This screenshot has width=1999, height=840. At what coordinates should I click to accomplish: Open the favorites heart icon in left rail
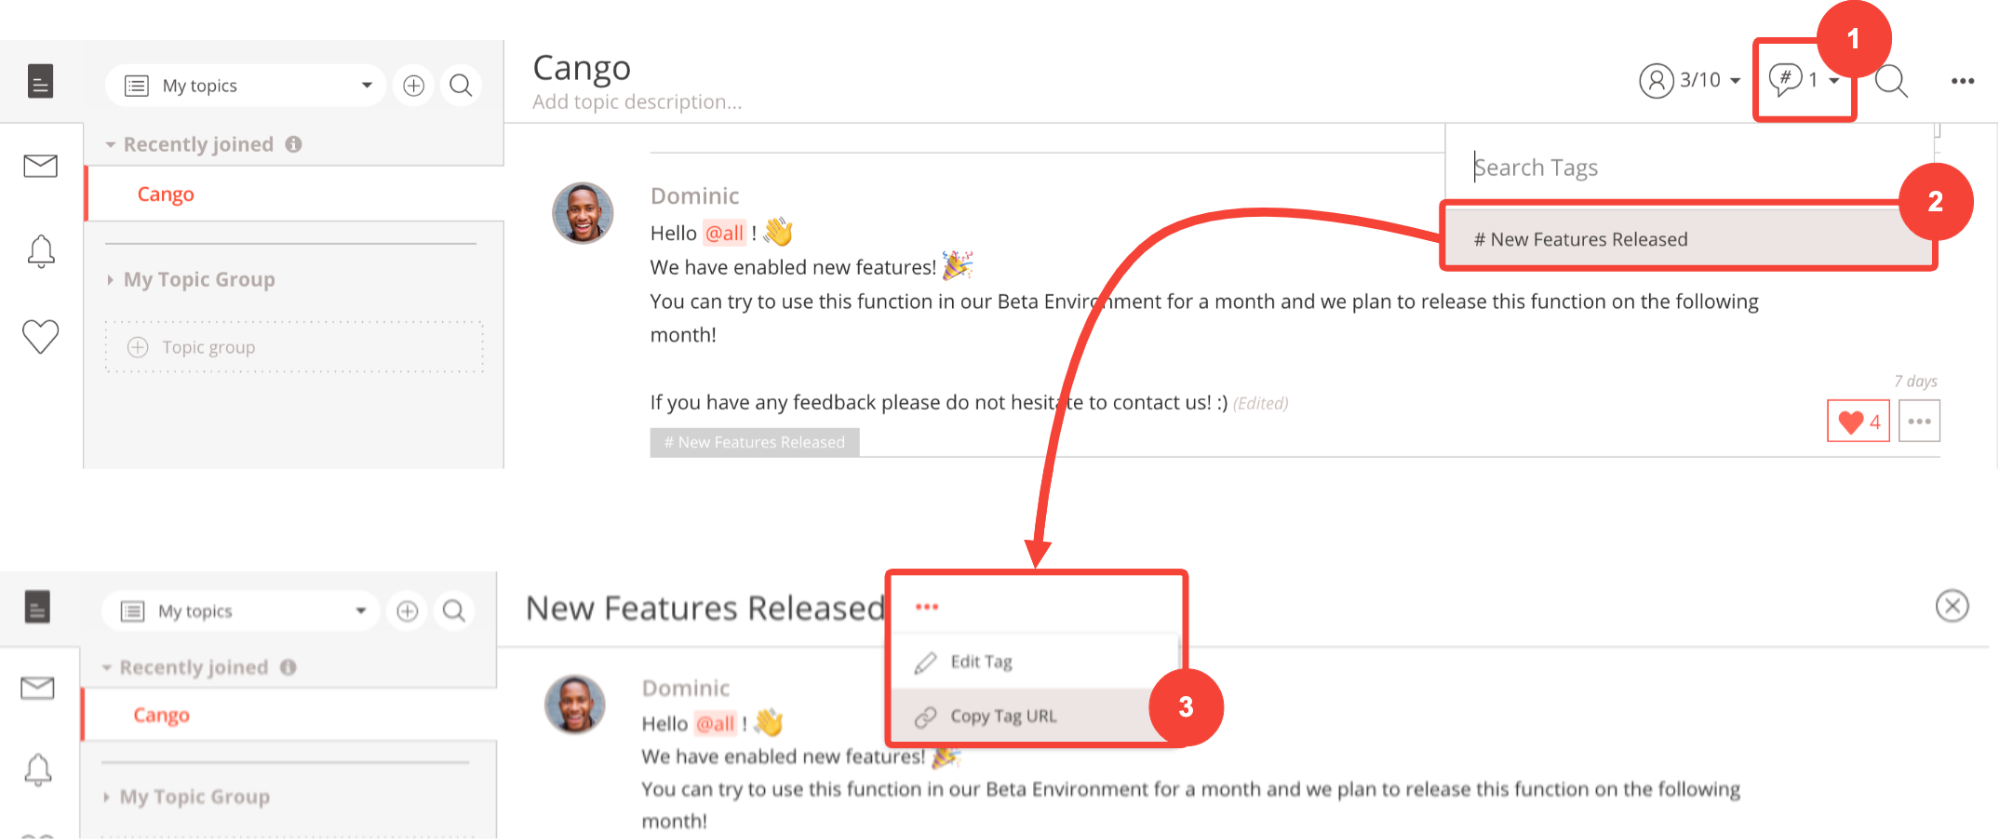point(41,336)
